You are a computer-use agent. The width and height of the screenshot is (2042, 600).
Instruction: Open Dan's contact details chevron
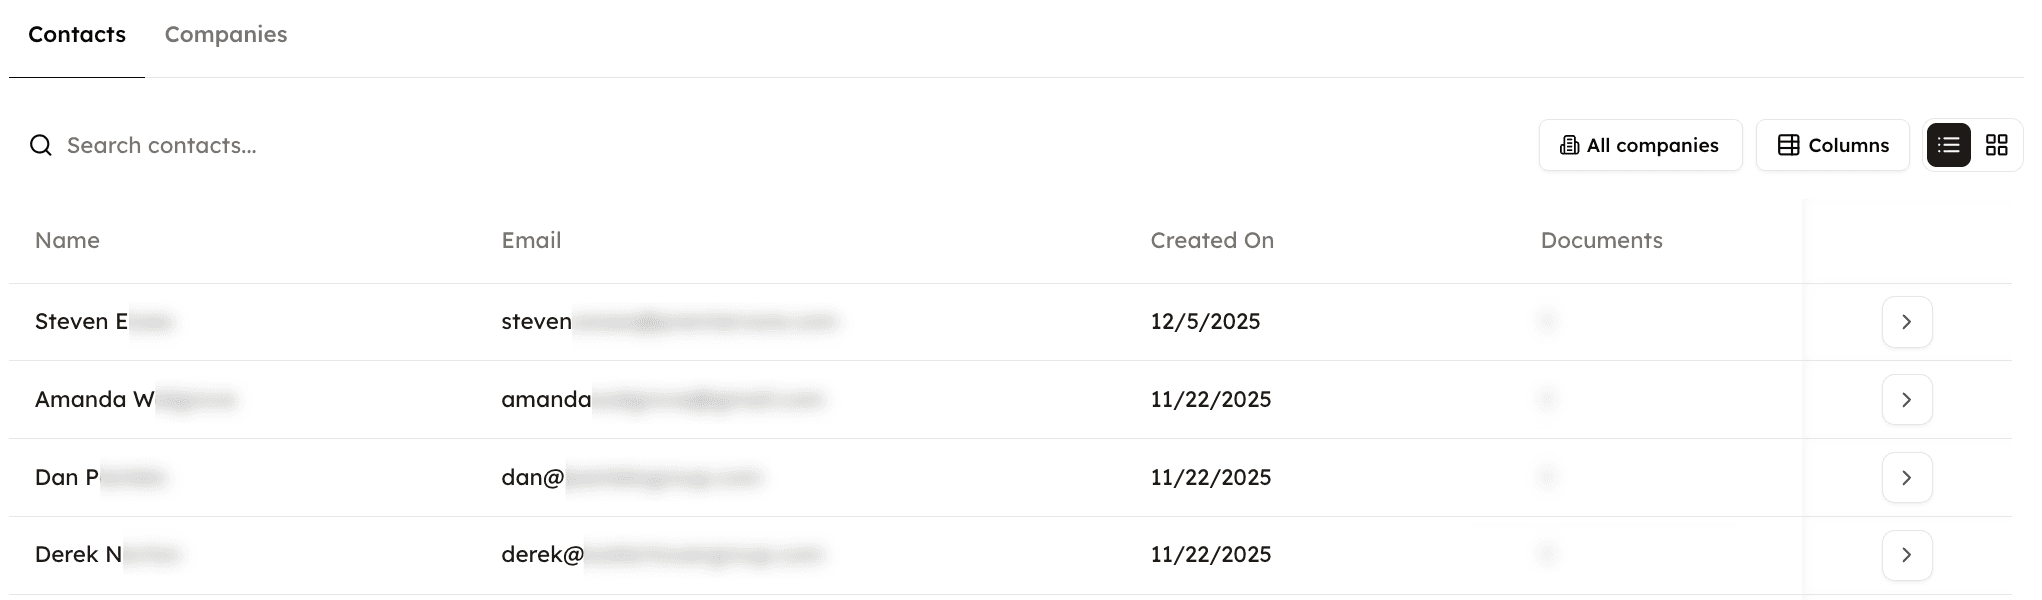coord(1906,478)
